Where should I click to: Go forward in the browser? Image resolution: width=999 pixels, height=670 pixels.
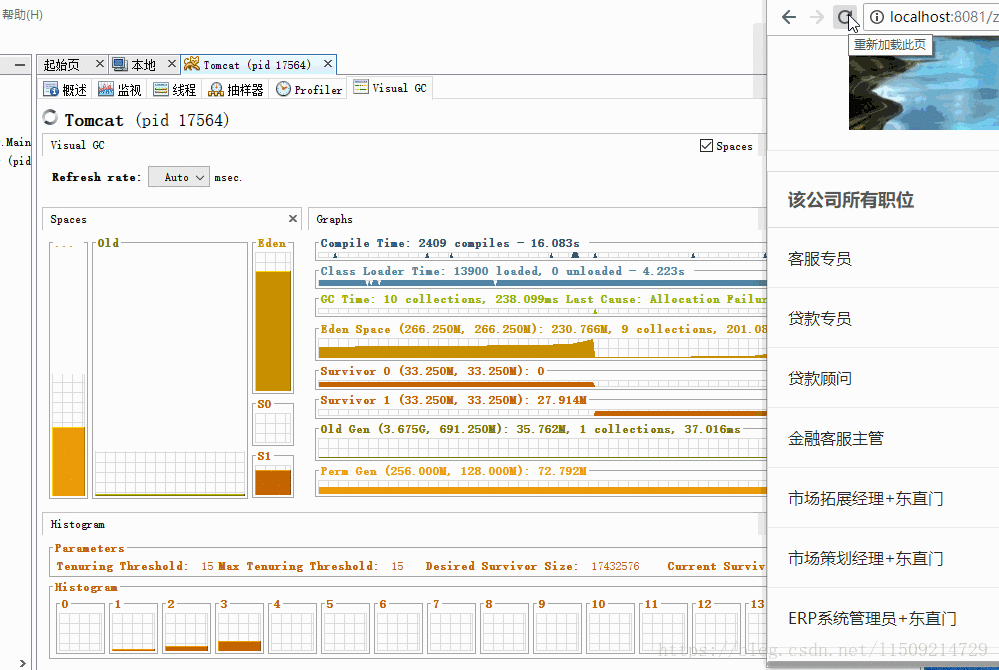[x=817, y=17]
